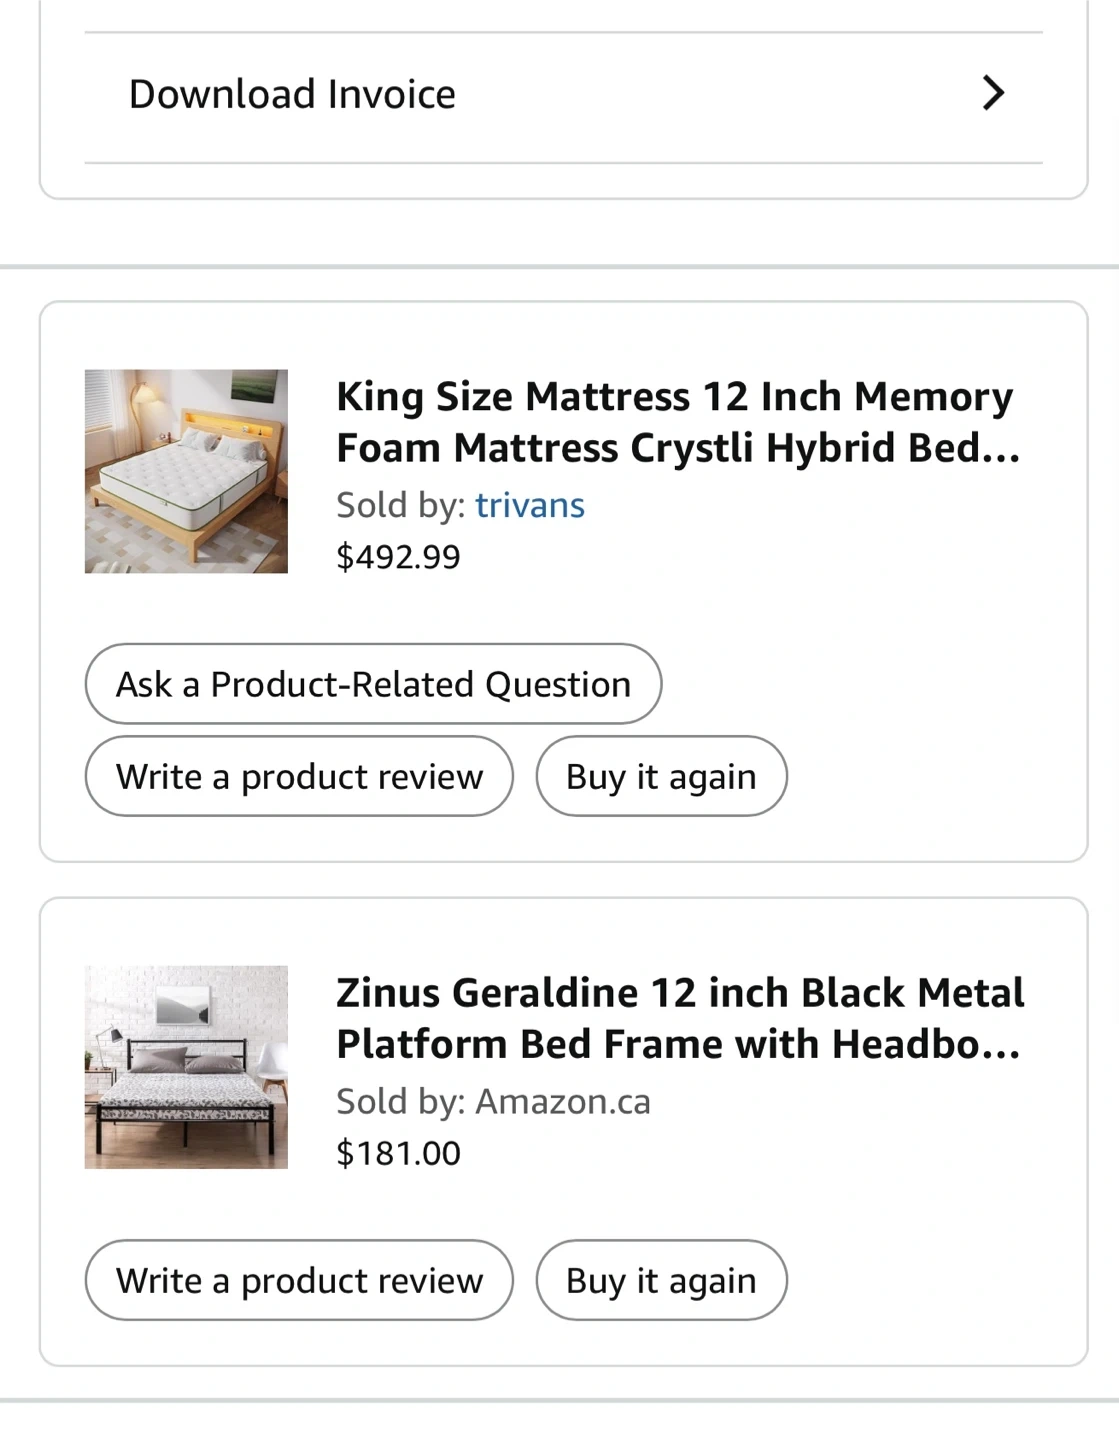Tap the Download Invoice chevron arrow
This screenshot has height=1440, width=1119.
(x=992, y=93)
